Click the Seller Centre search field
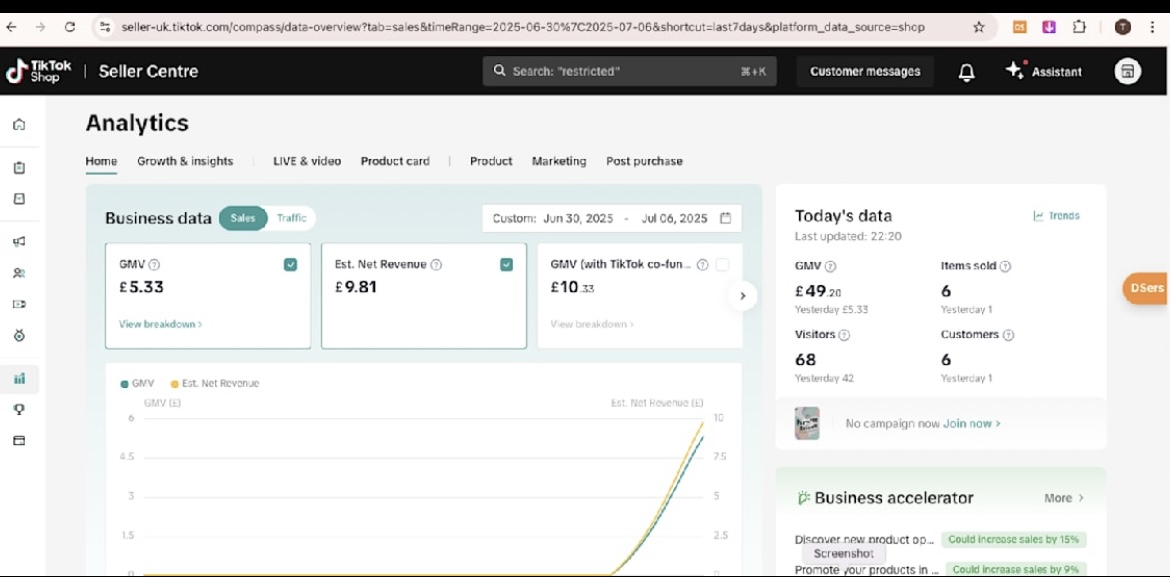 (629, 72)
